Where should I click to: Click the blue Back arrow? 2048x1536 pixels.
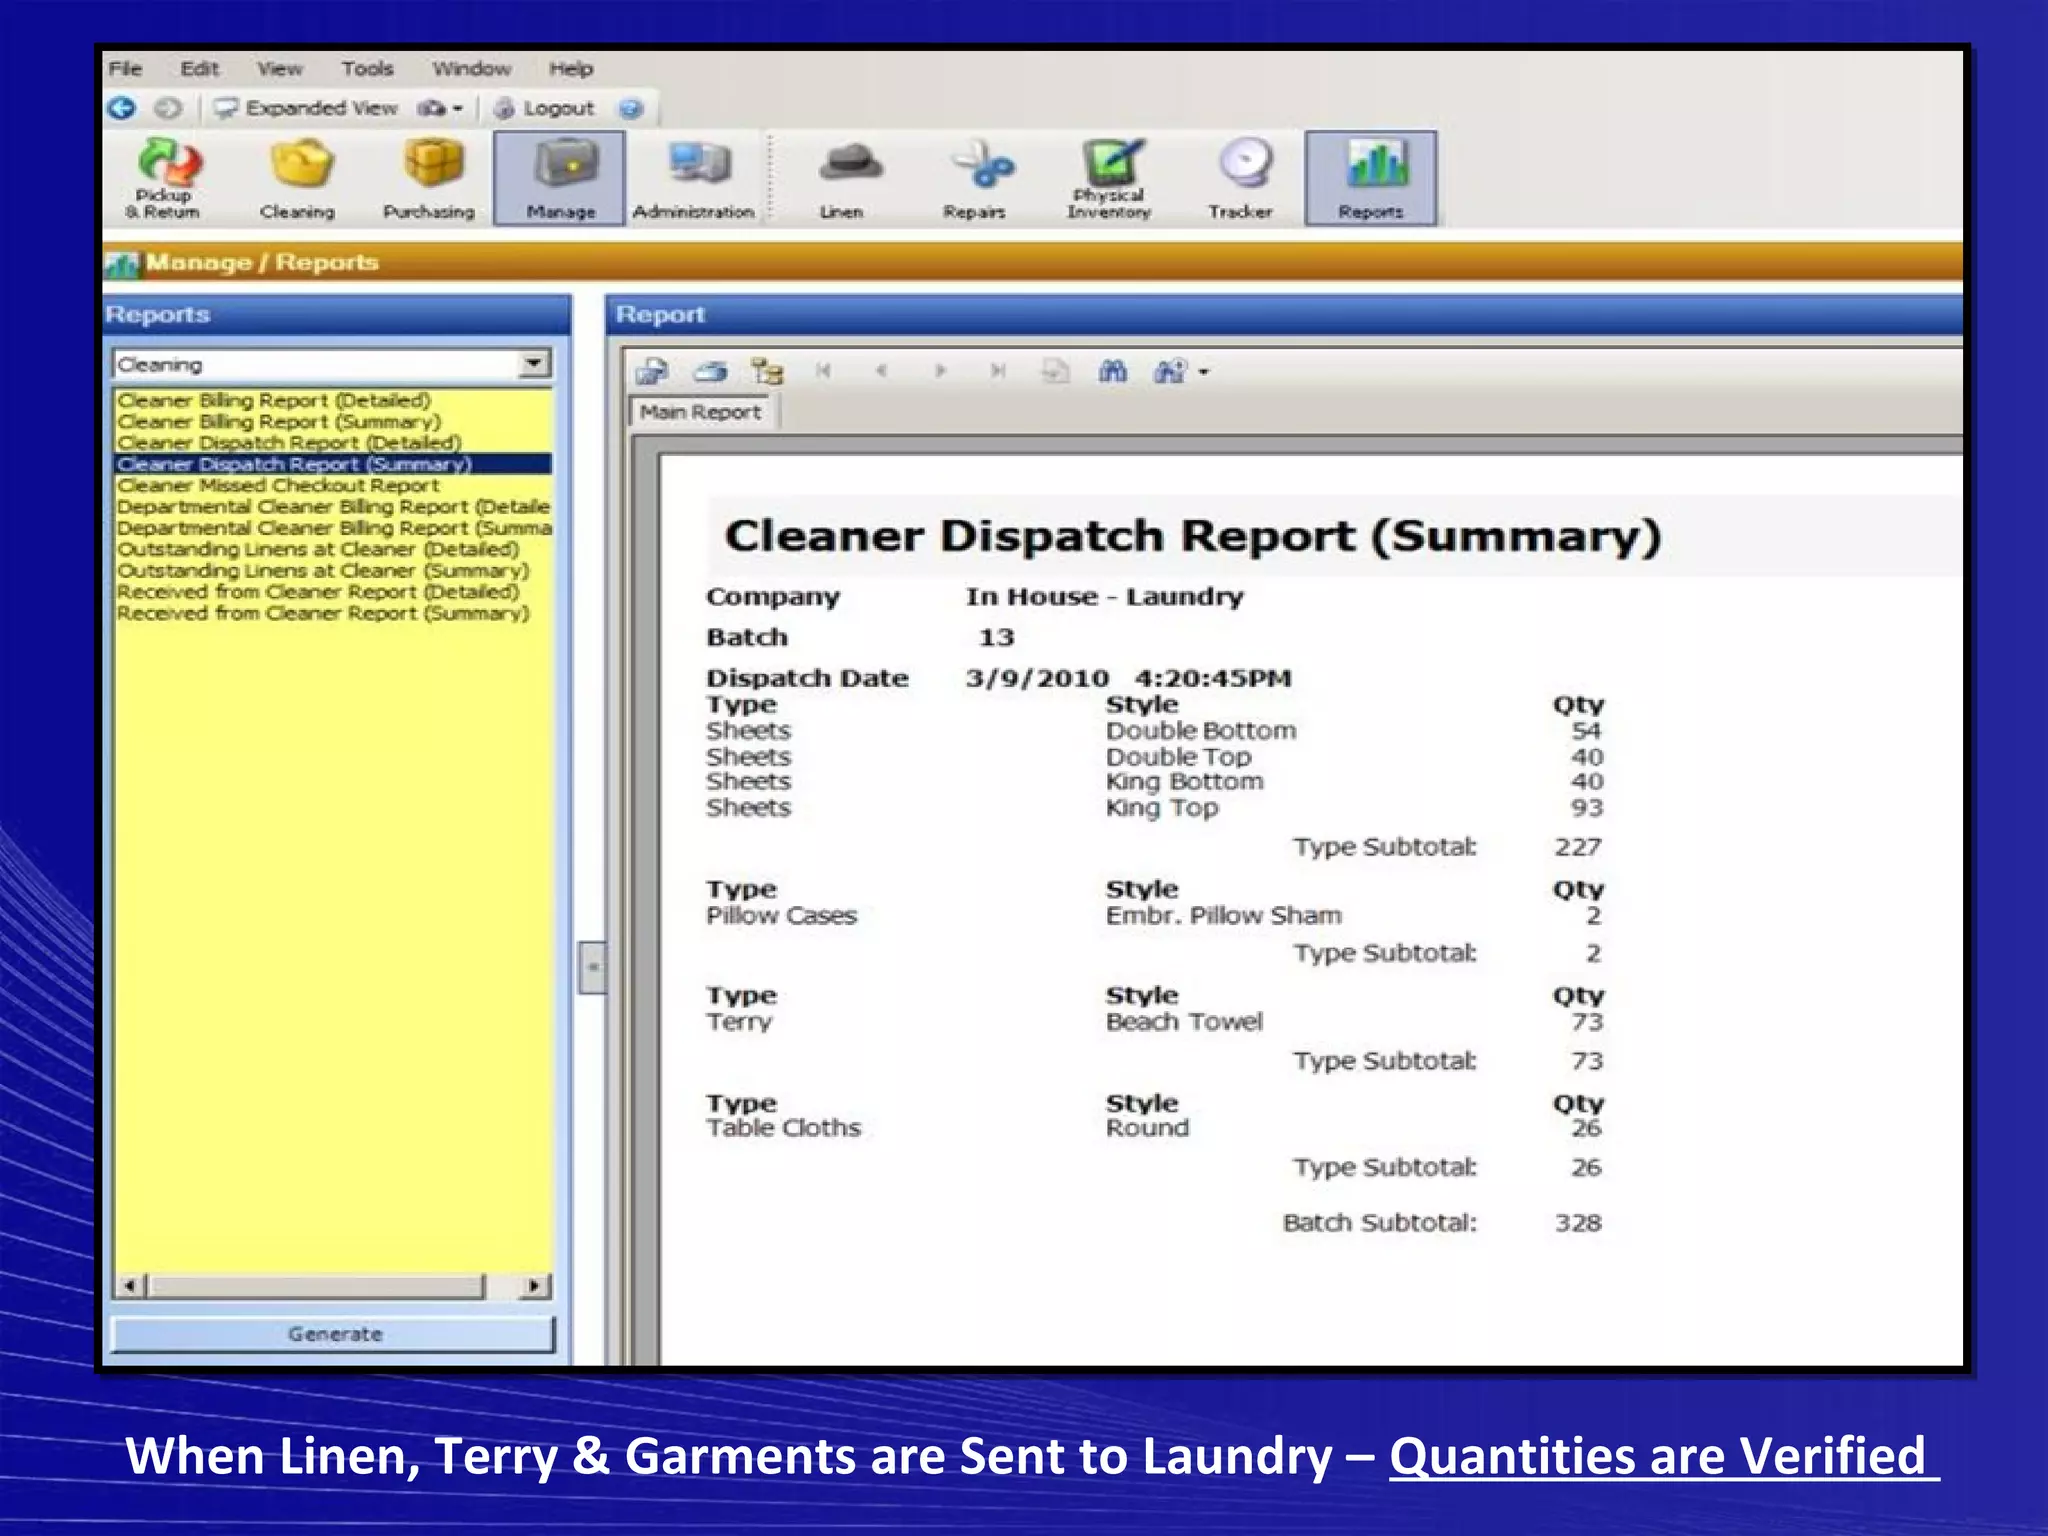(x=122, y=108)
